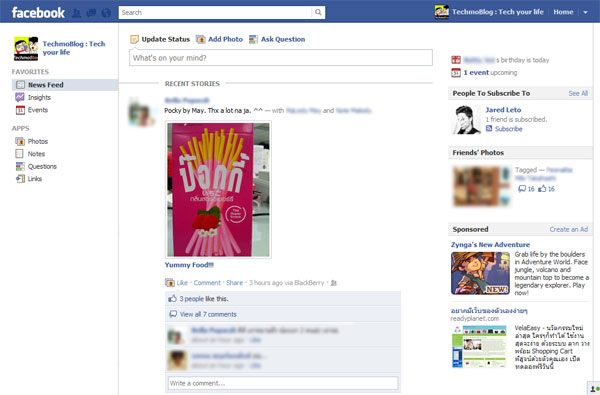Open messages icon in top bar
The image size is (600, 395).
click(91, 13)
